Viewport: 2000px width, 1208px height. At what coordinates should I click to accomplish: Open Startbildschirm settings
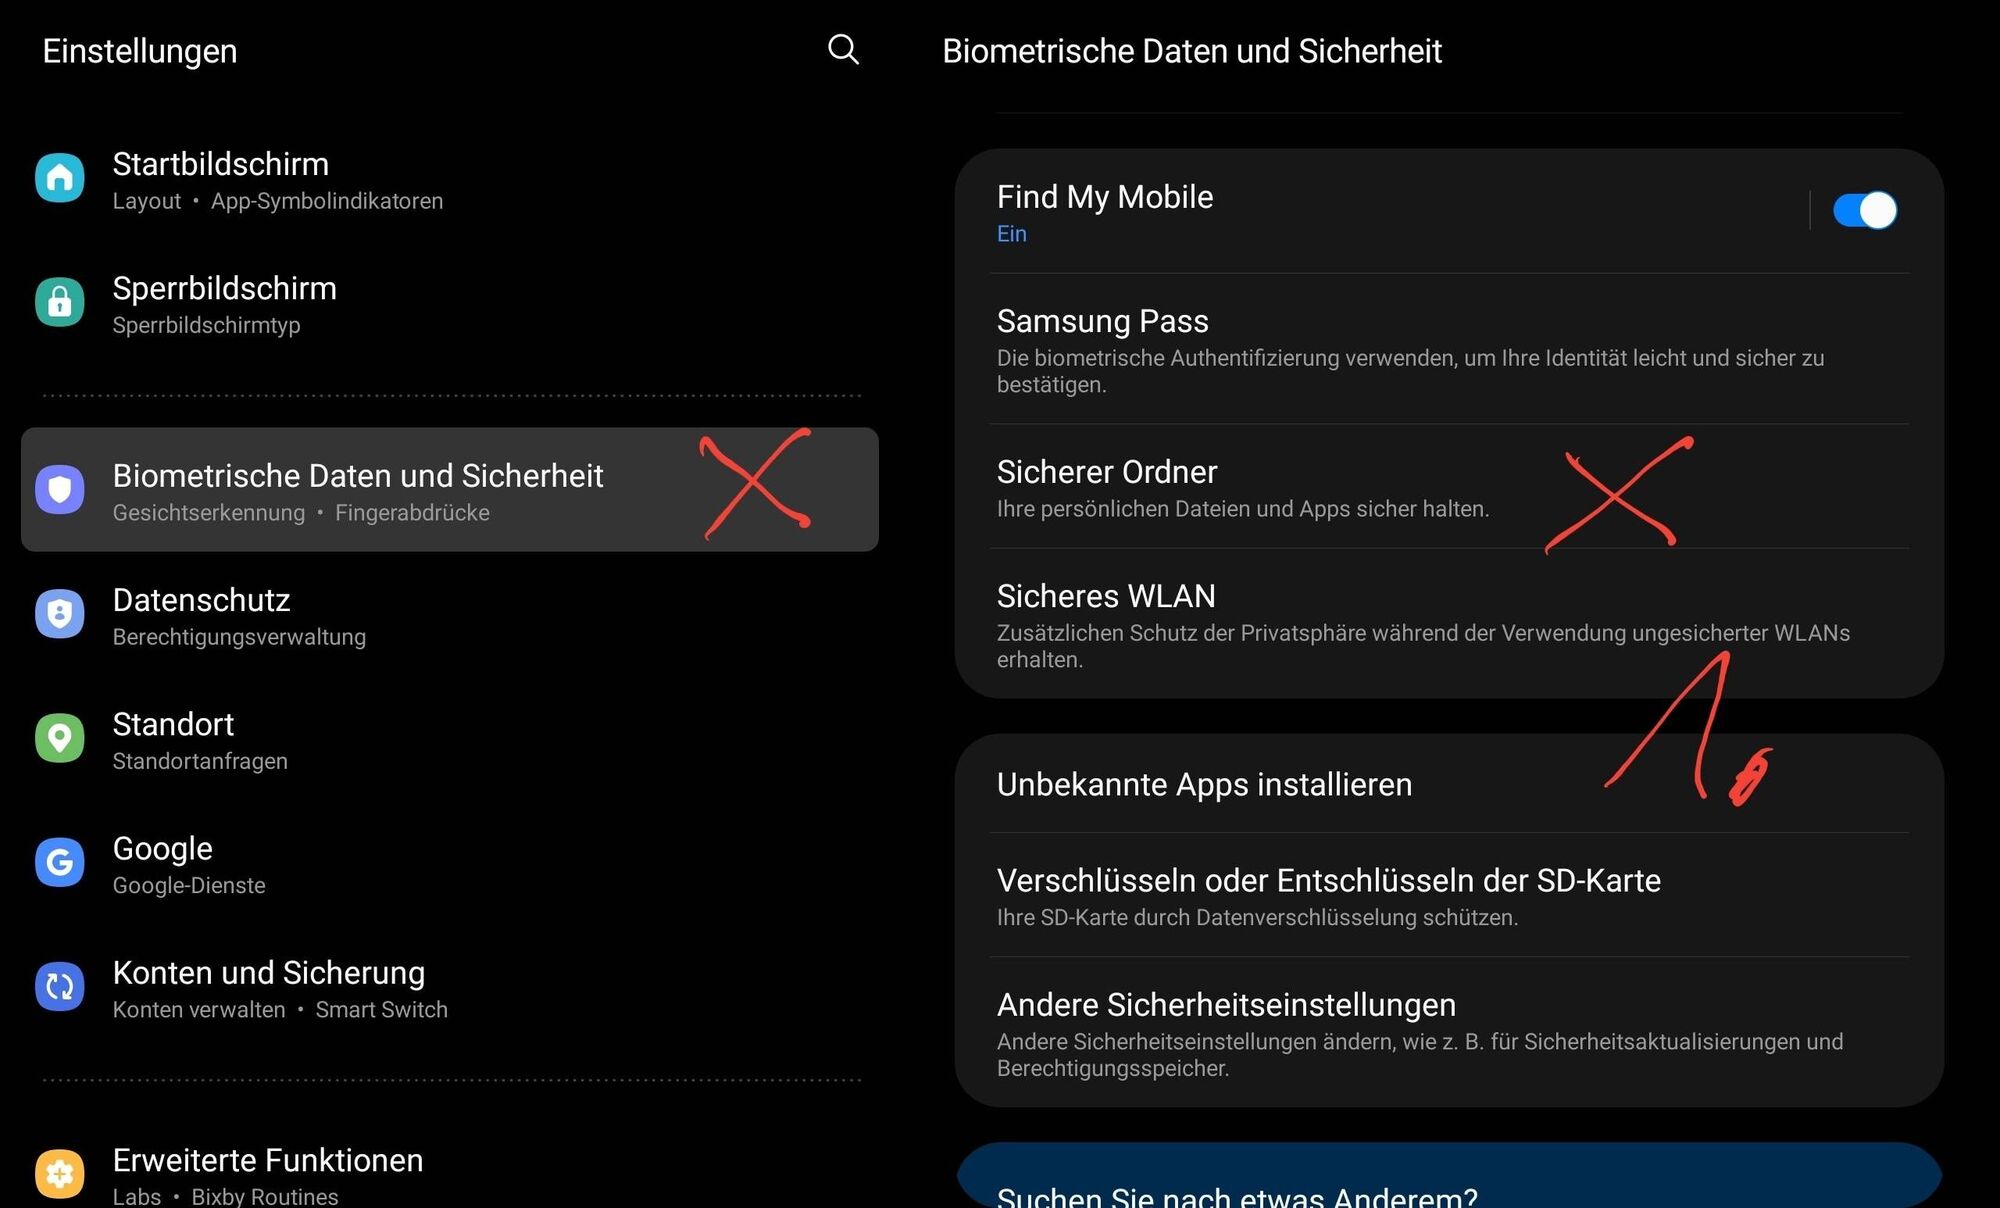[x=450, y=179]
